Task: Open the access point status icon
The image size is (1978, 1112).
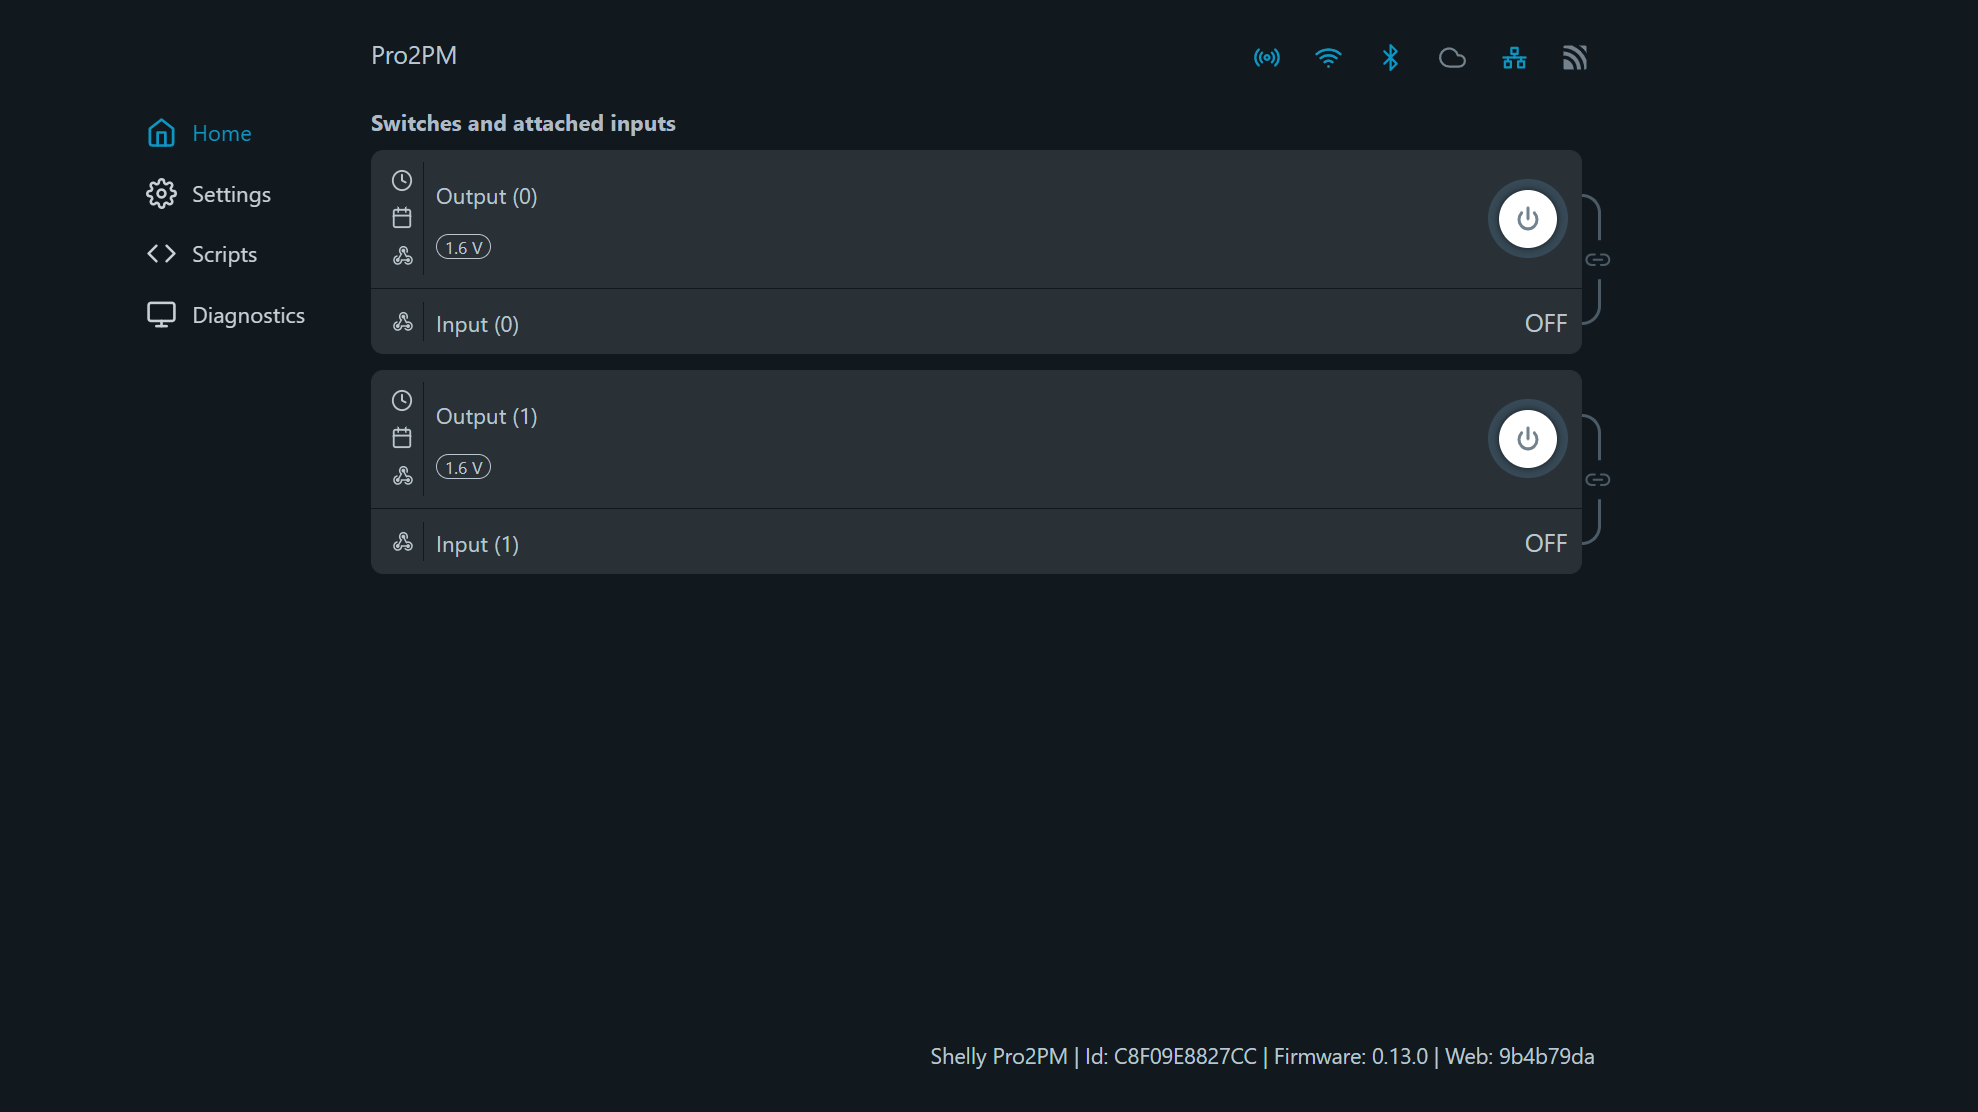Action: tap(1266, 58)
